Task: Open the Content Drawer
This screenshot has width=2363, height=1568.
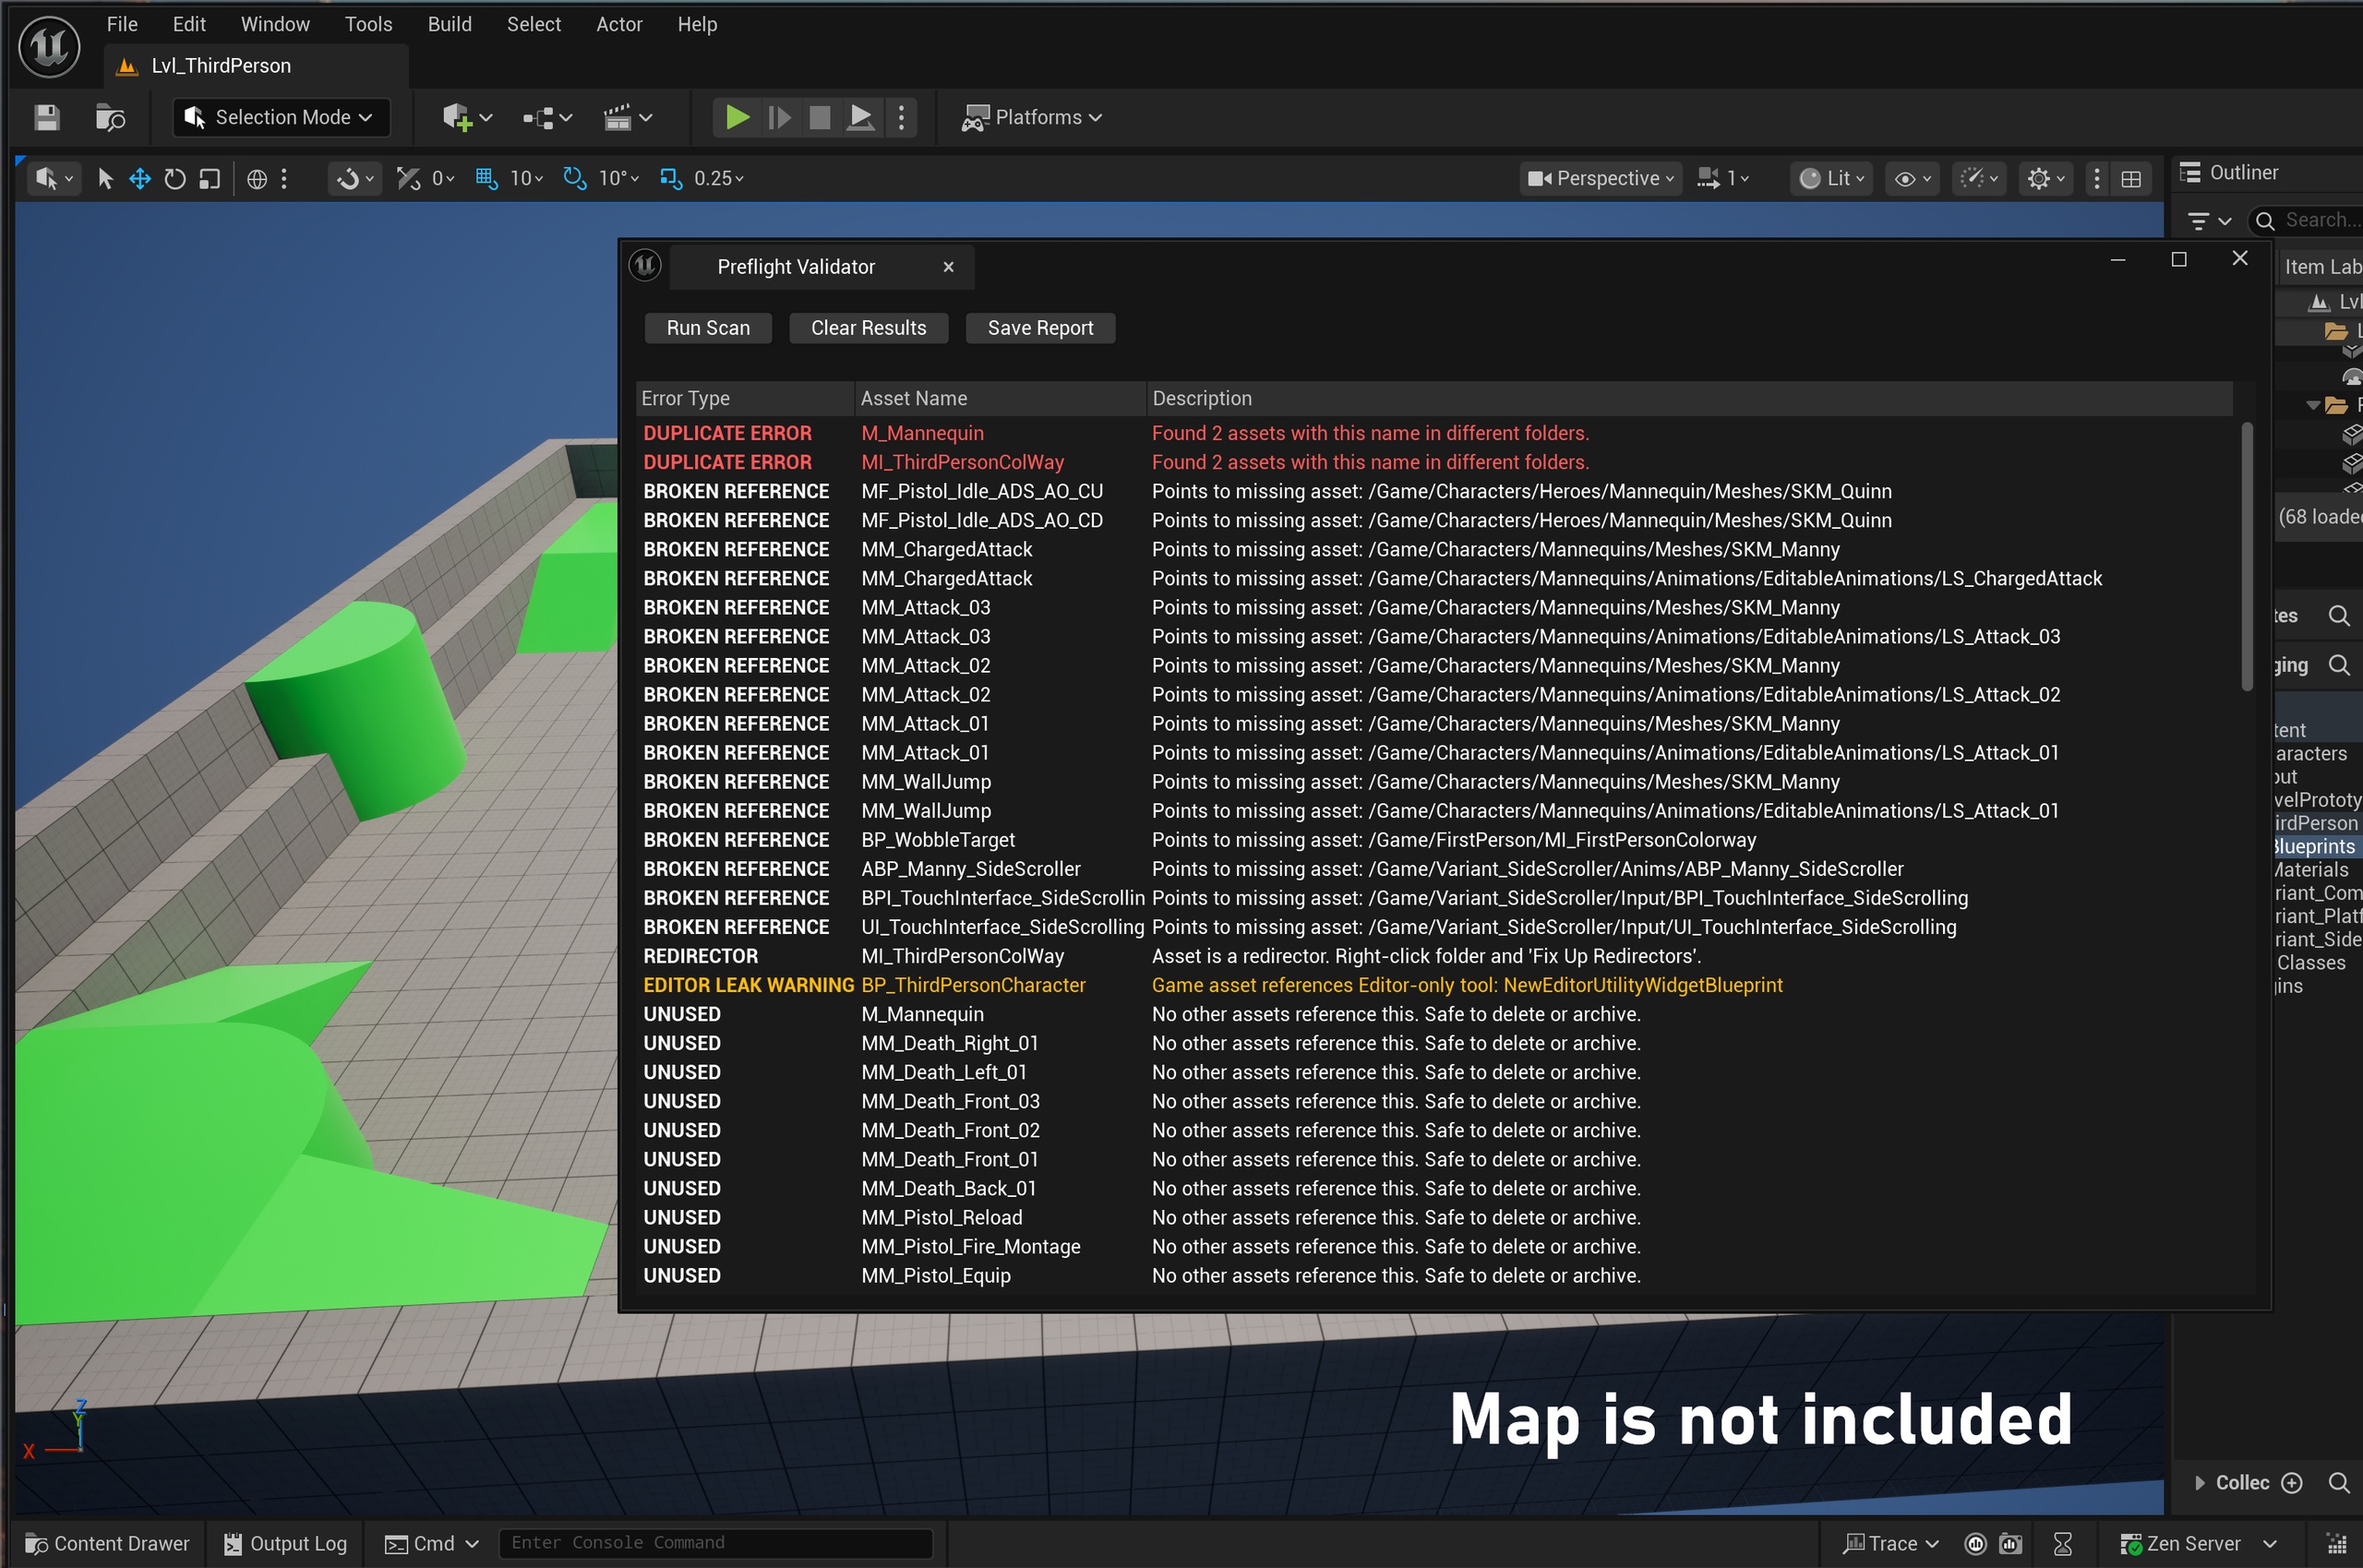Action: pos(107,1543)
